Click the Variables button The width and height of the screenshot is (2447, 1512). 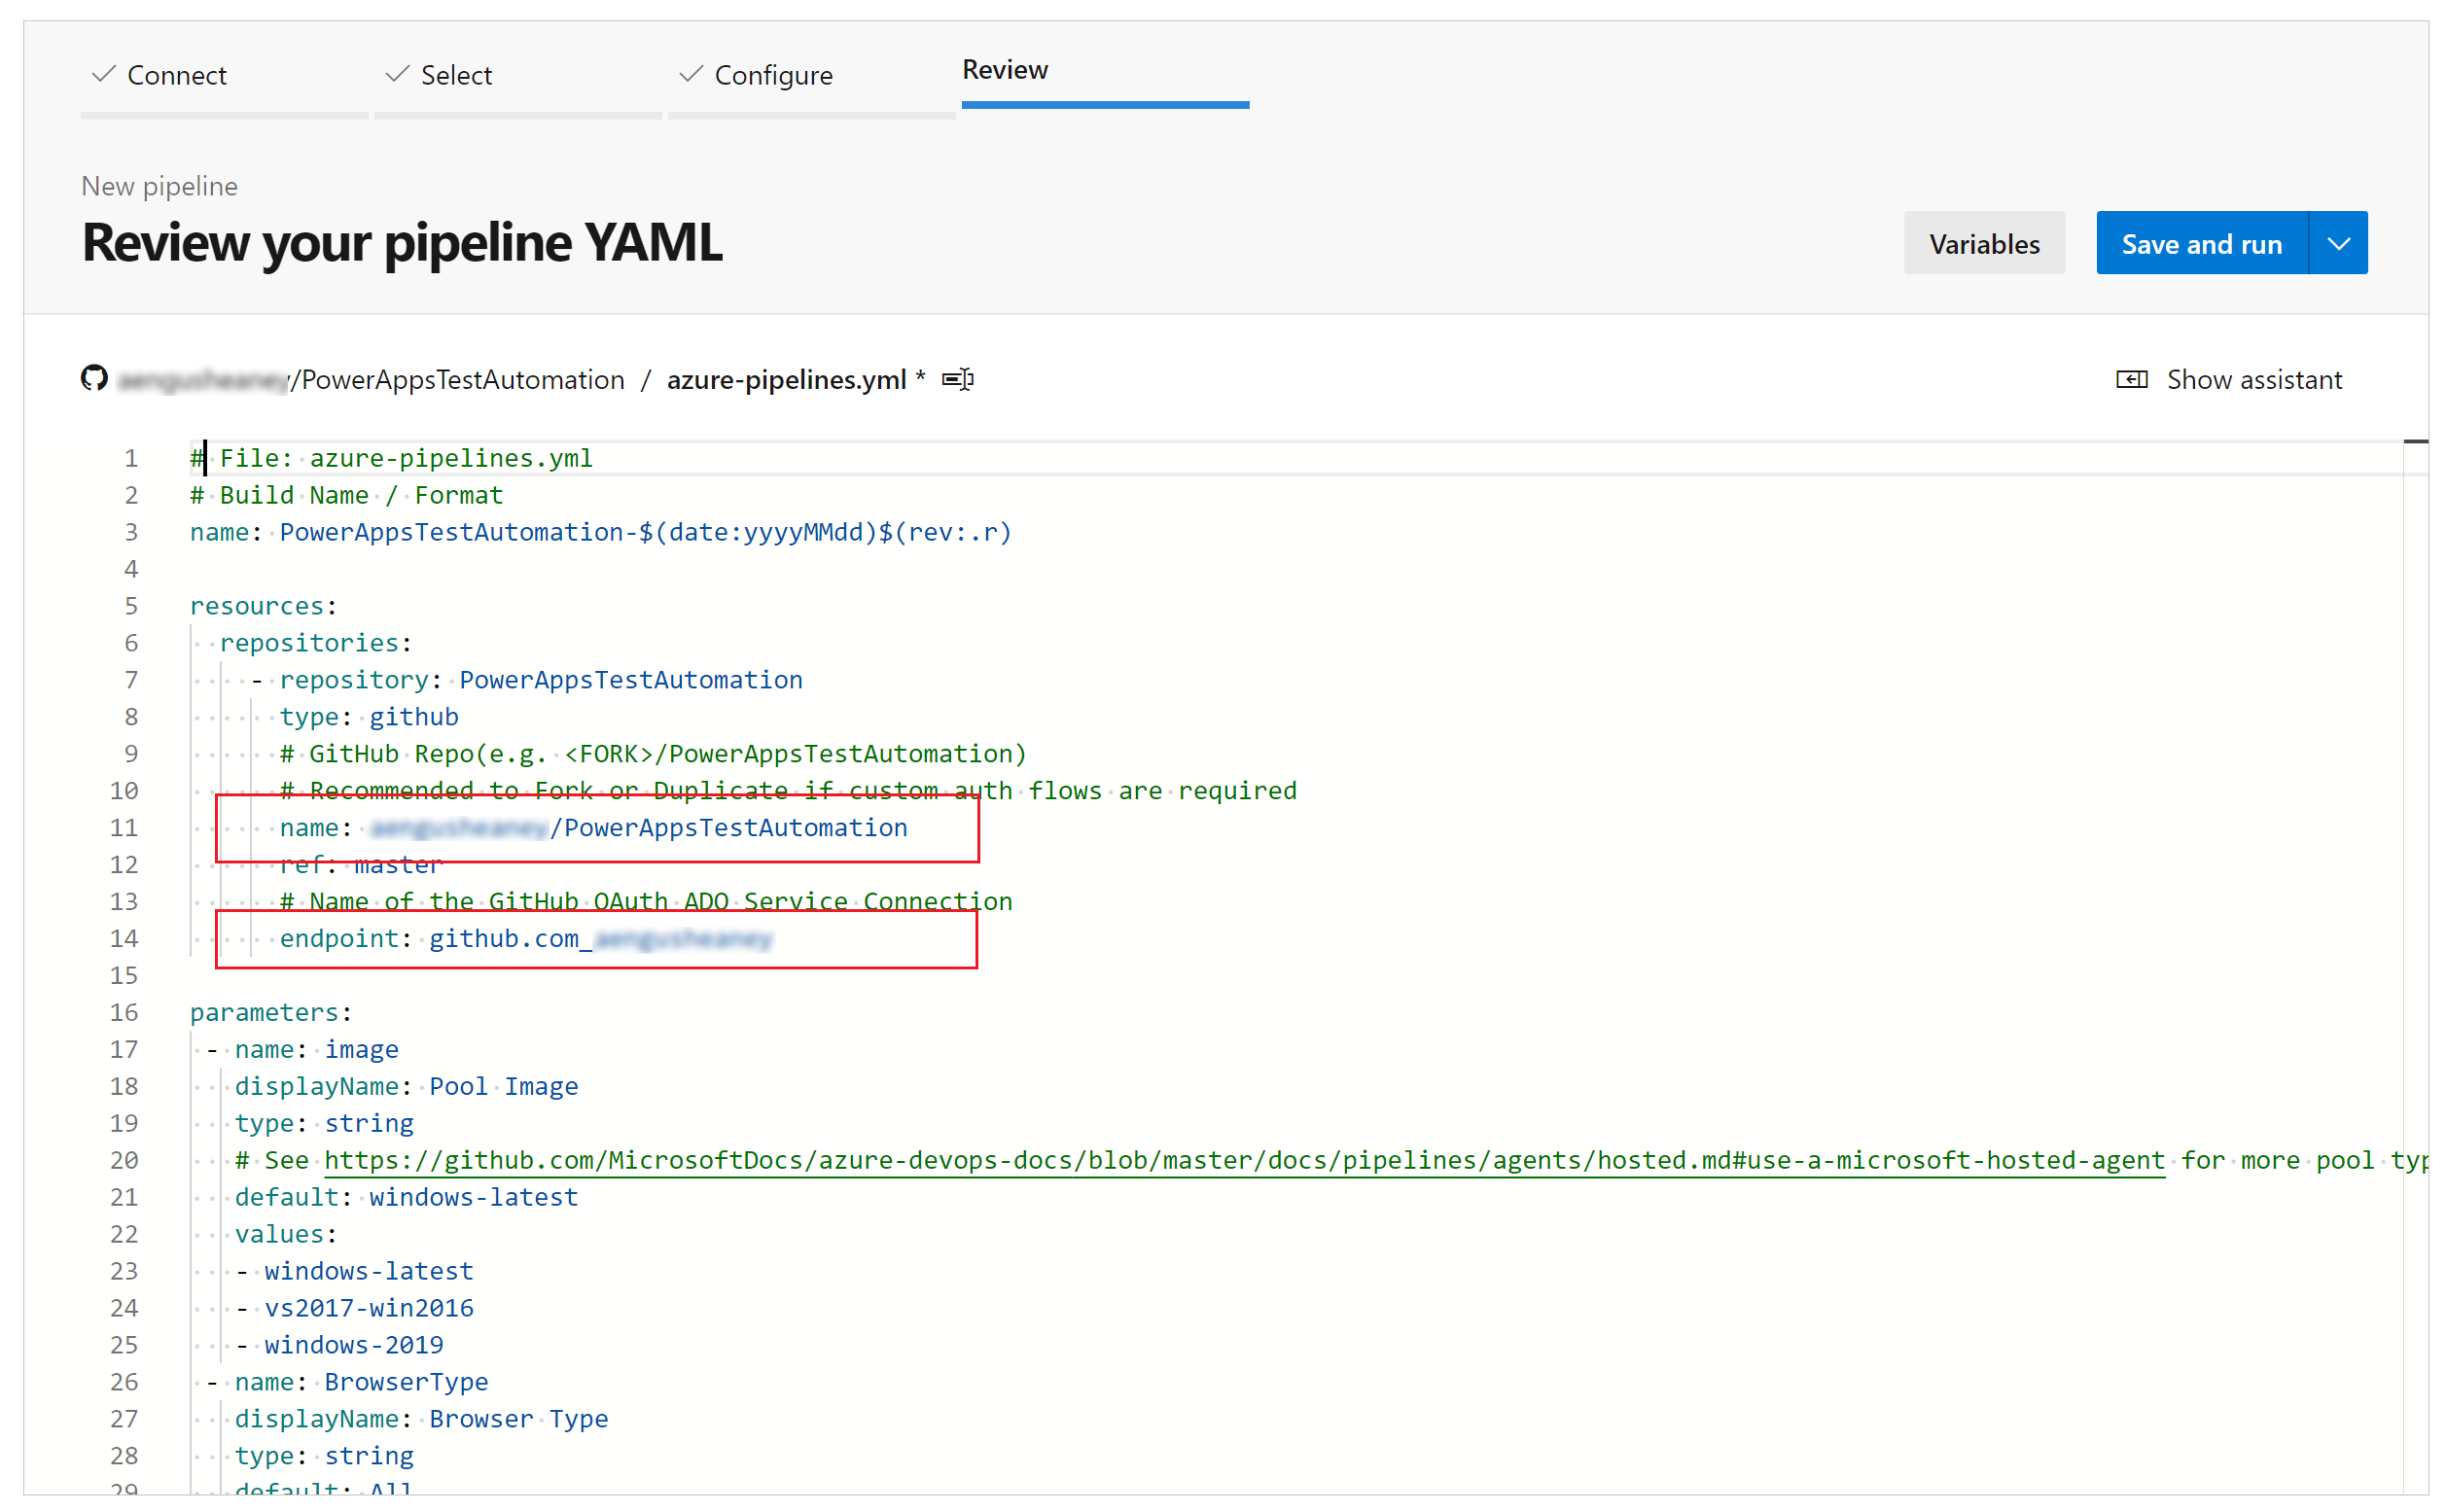[x=1984, y=243]
